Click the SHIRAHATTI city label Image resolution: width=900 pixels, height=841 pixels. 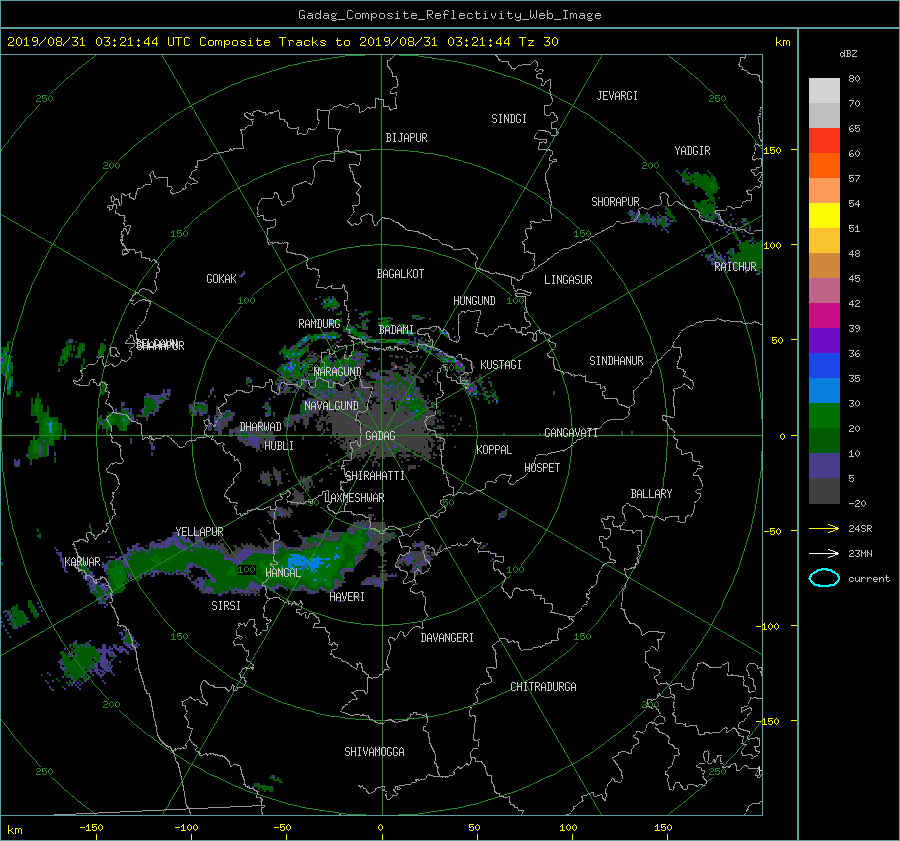click(375, 476)
